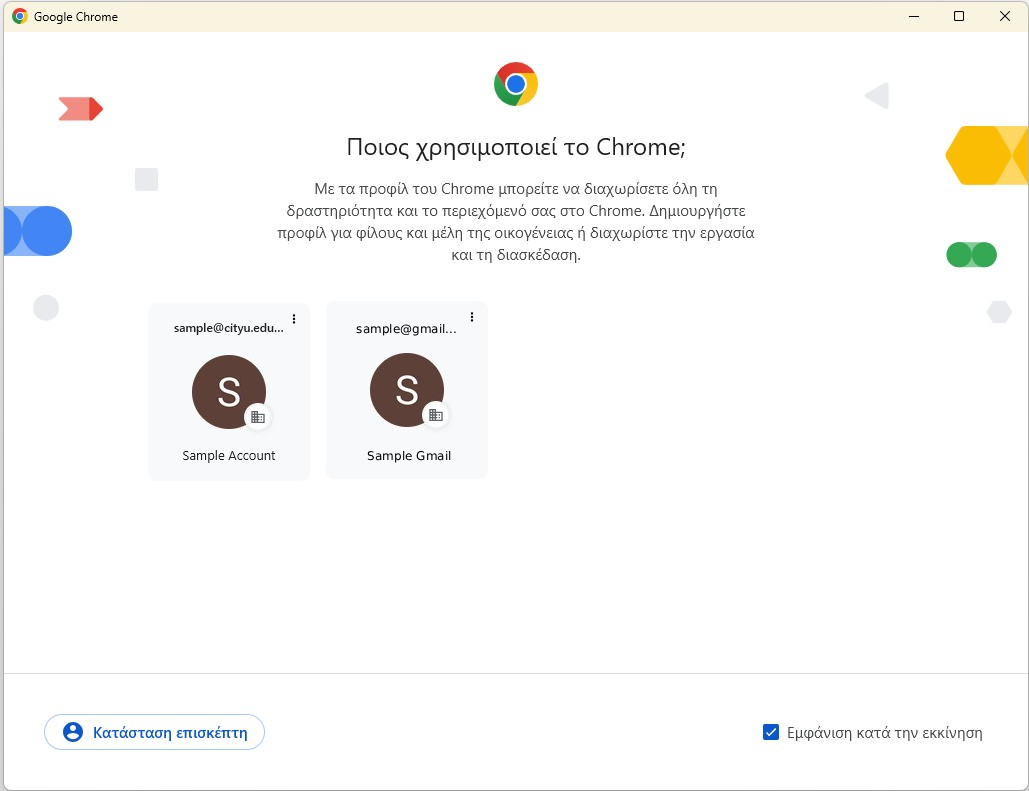1029x791 pixels.
Task: Click the Sample Account profile name
Action: click(x=228, y=455)
